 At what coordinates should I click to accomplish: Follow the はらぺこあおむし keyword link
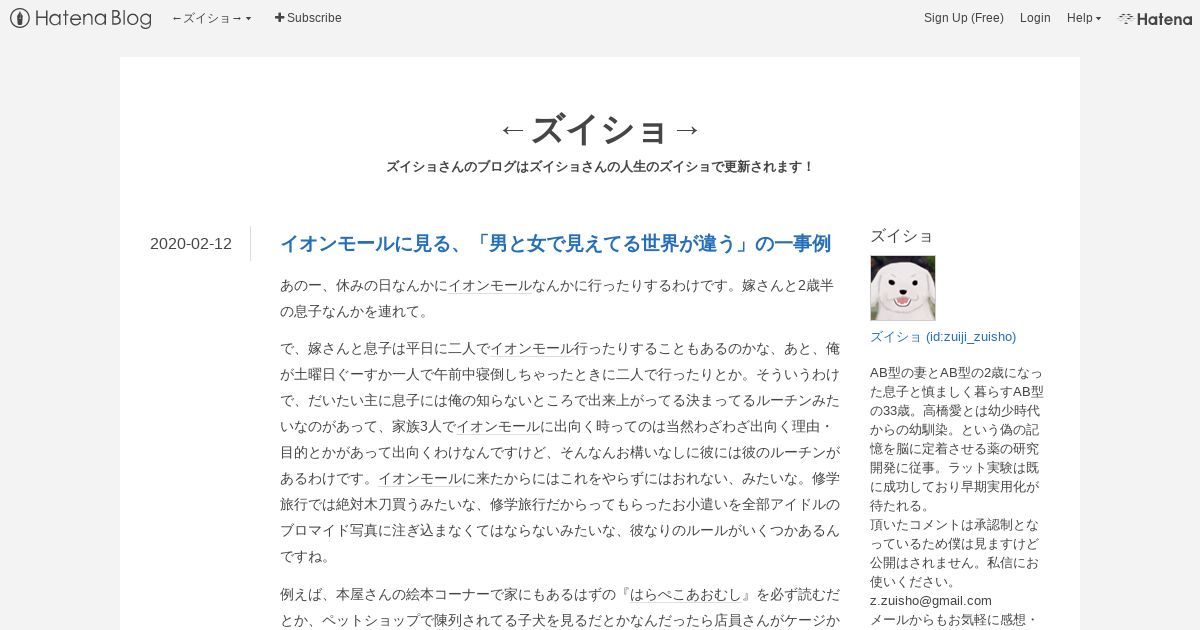[685, 594]
